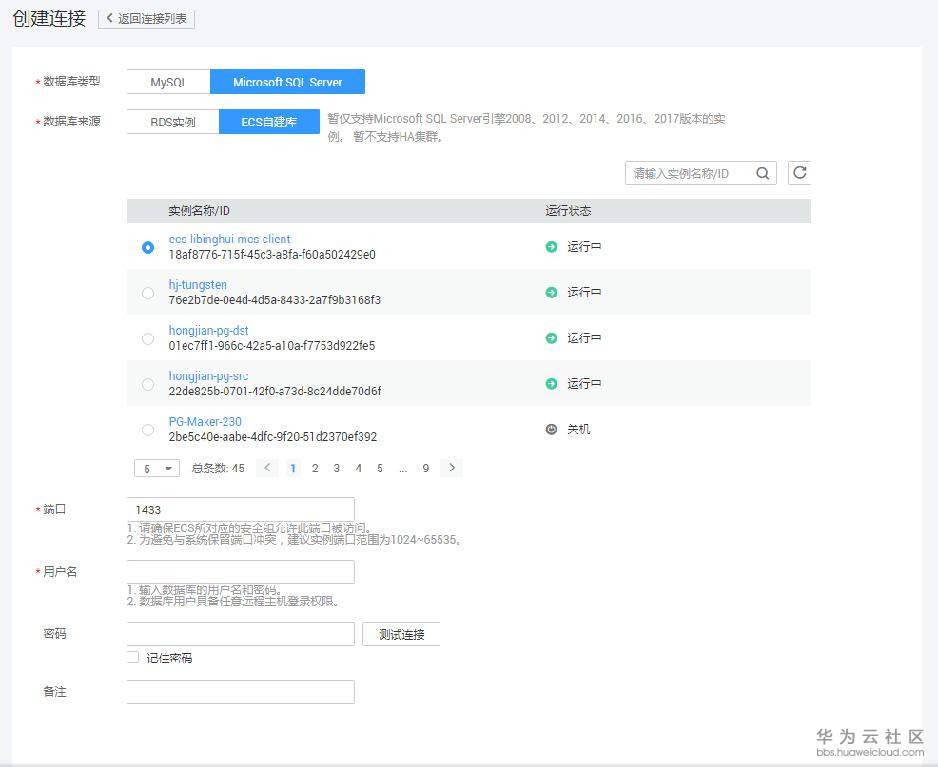
Task: Open the PG-Maker-230 instance link
Action: pyautogui.click(x=205, y=421)
